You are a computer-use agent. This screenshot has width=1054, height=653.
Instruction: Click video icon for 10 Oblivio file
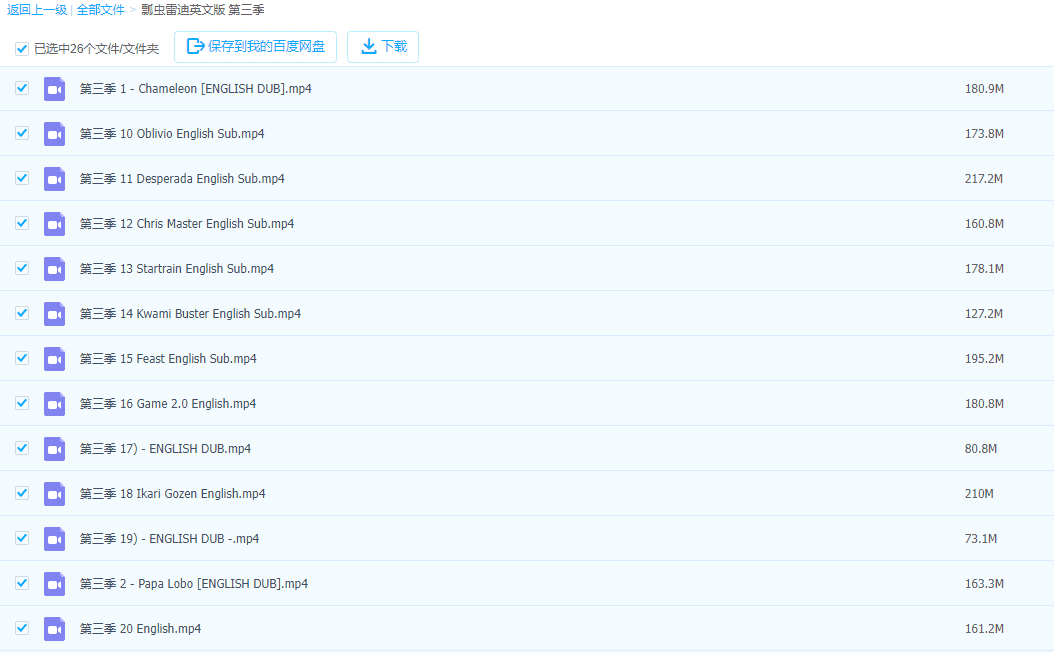coord(54,134)
